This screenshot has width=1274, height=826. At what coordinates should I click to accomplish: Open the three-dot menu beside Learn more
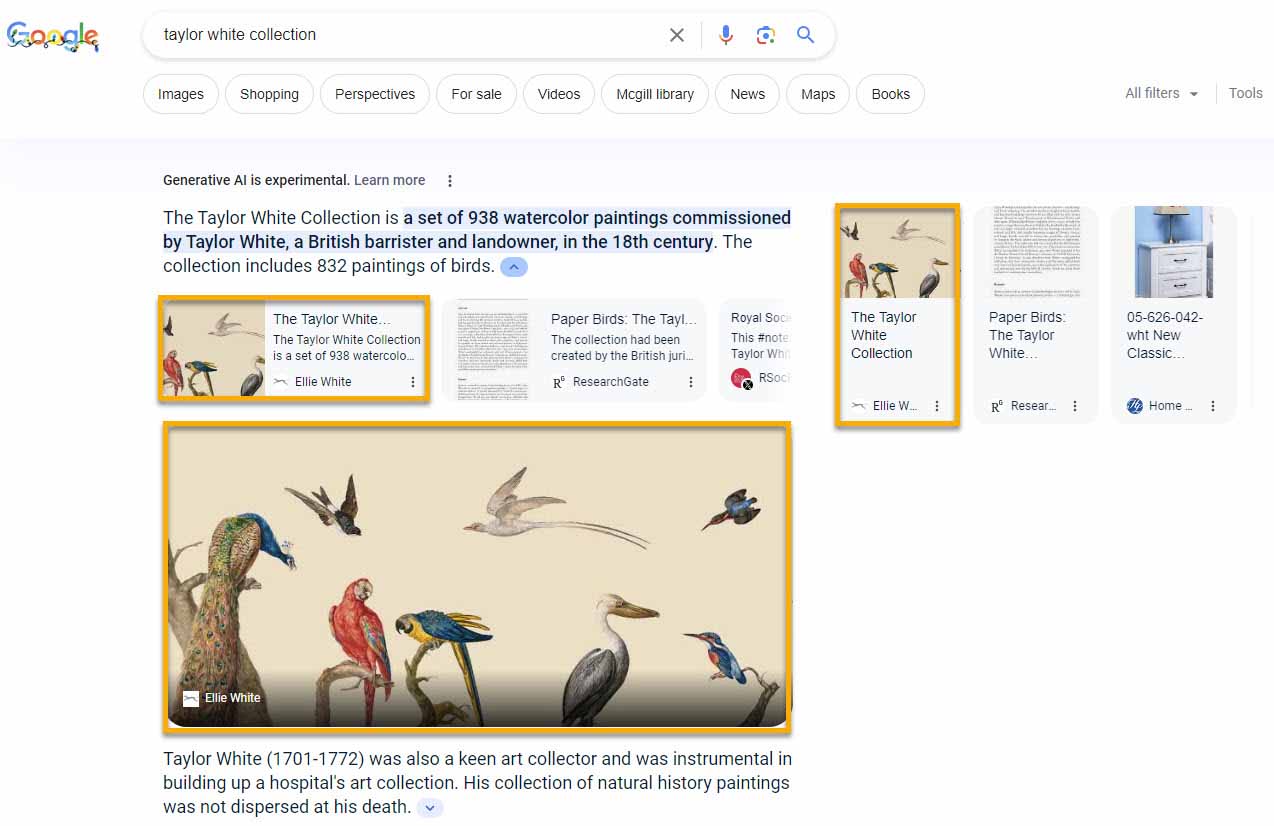(x=450, y=181)
